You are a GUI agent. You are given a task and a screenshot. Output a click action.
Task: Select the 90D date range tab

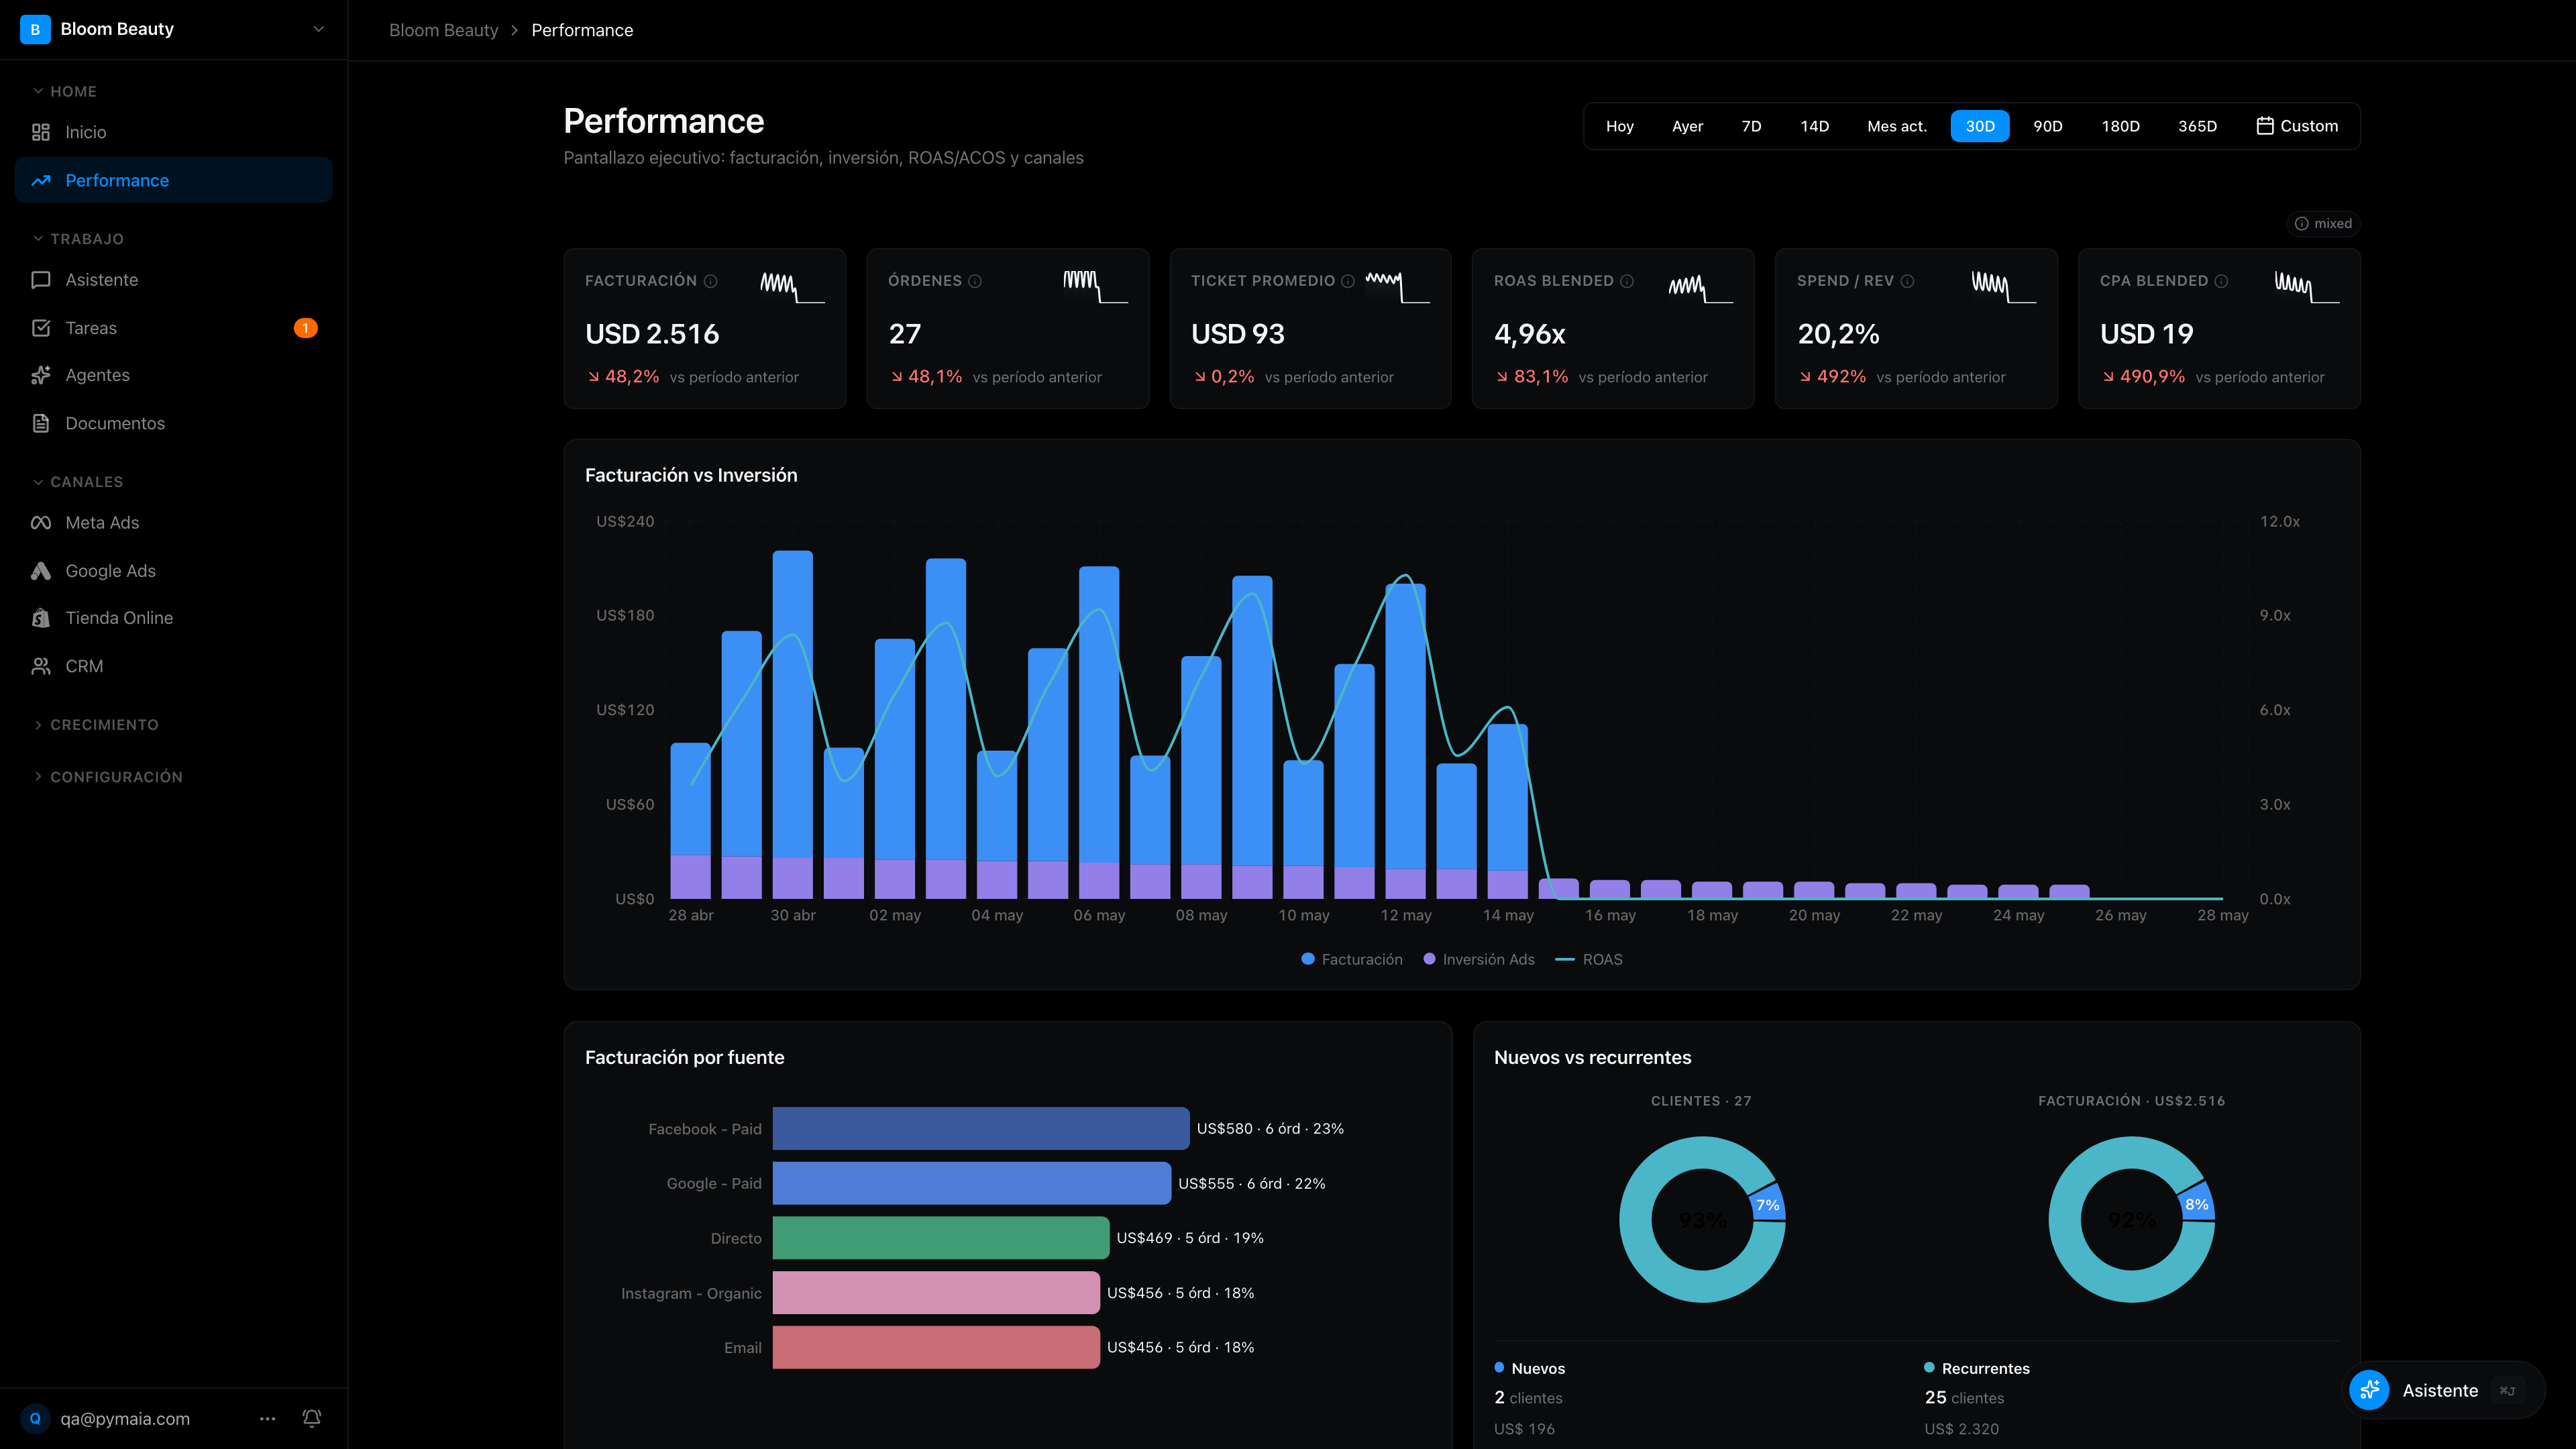pos(2047,126)
